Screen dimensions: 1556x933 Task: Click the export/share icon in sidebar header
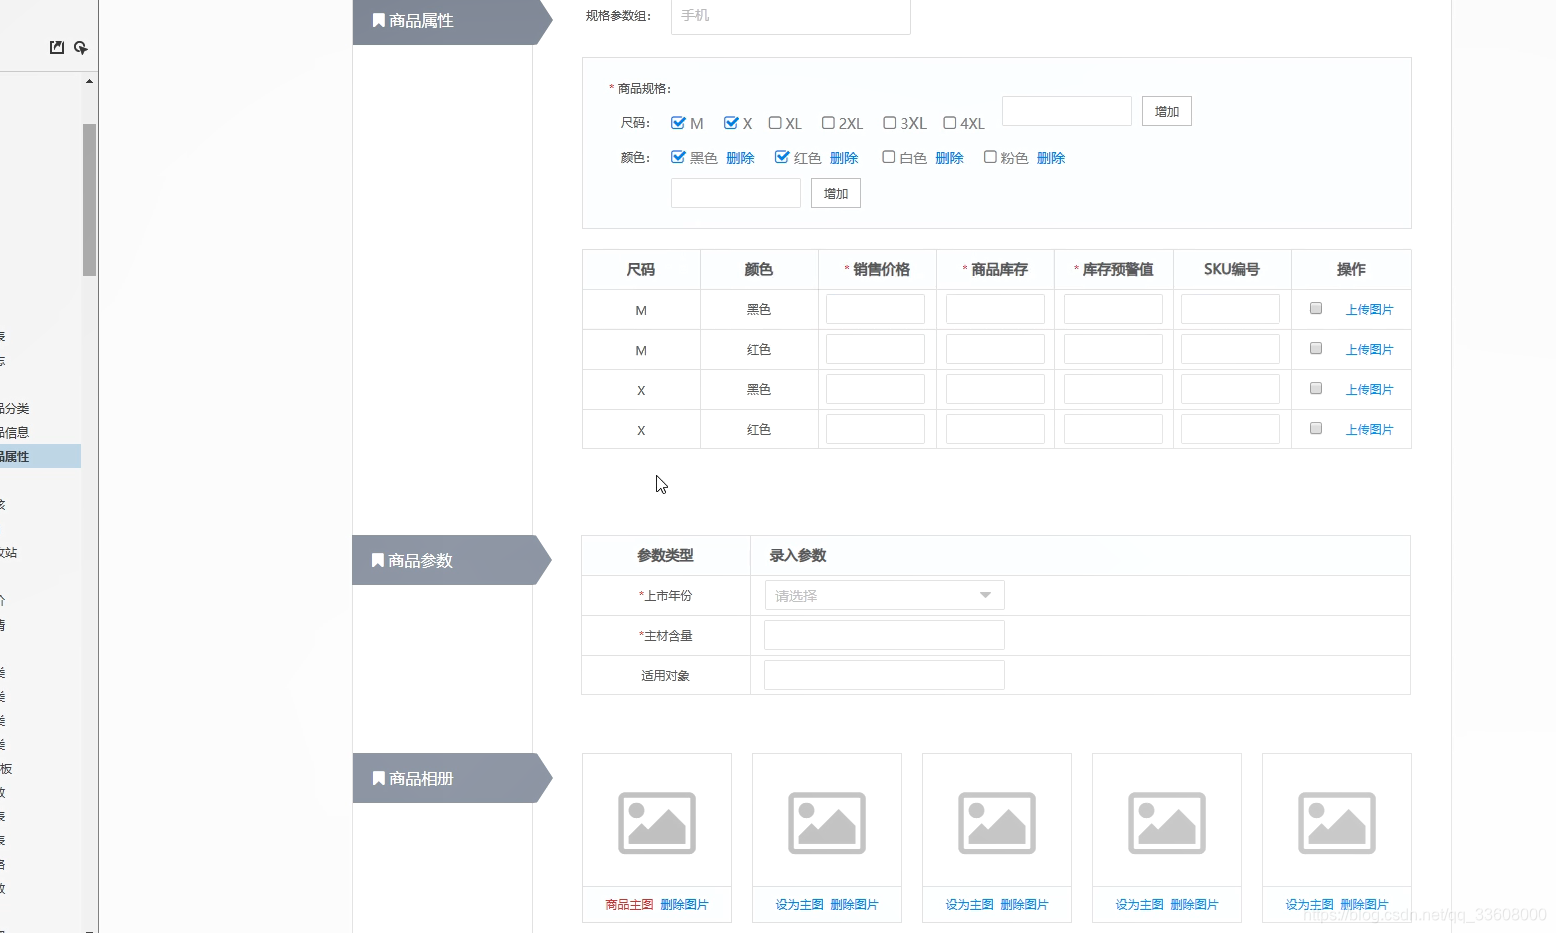tap(57, 47)
